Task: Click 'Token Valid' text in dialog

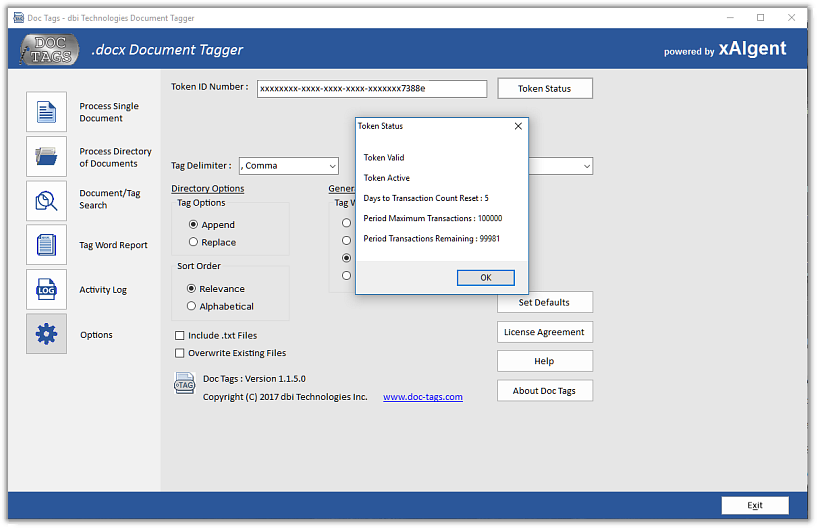Action: (384, 157)
